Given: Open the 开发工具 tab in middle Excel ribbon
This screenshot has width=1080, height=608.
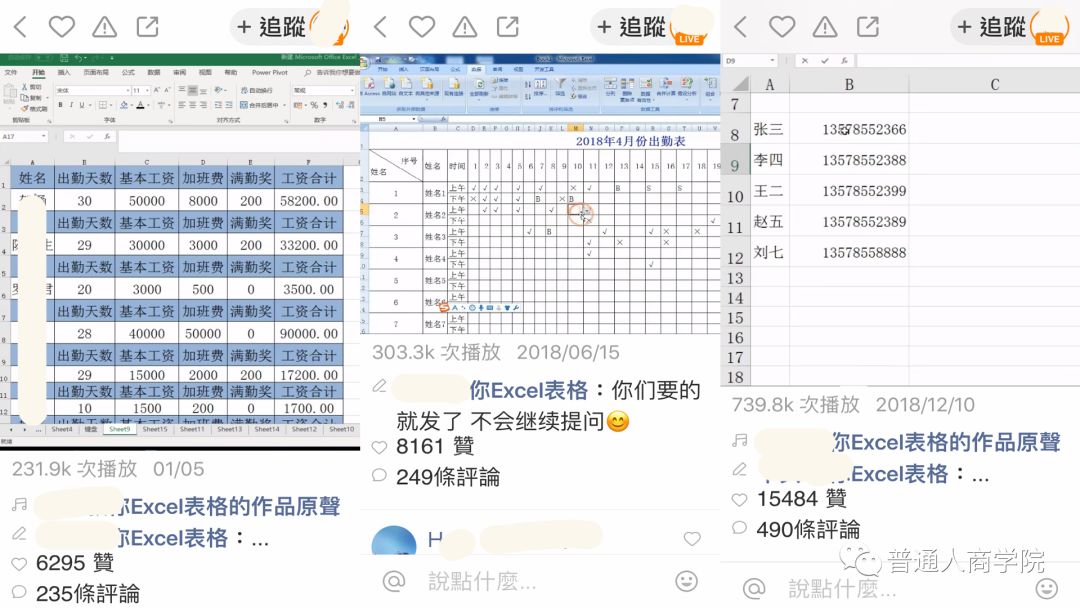Looking at the screenshot, I should (543, 70).
